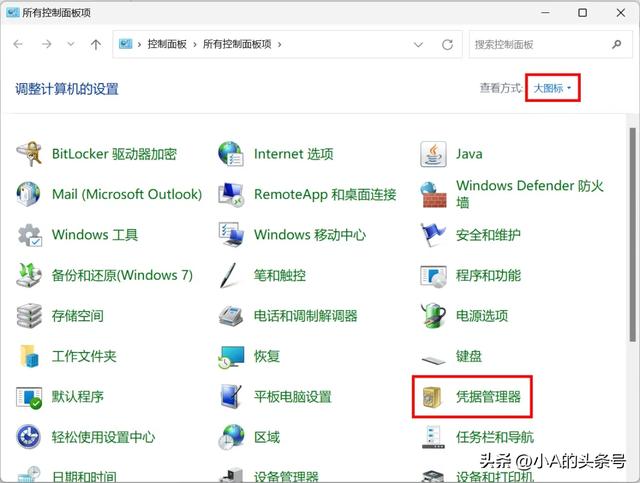Viewport: 640px width, 483px height.
Task: Open the 大图标 view mode dropdown
Action: click(x=552, y=88)
